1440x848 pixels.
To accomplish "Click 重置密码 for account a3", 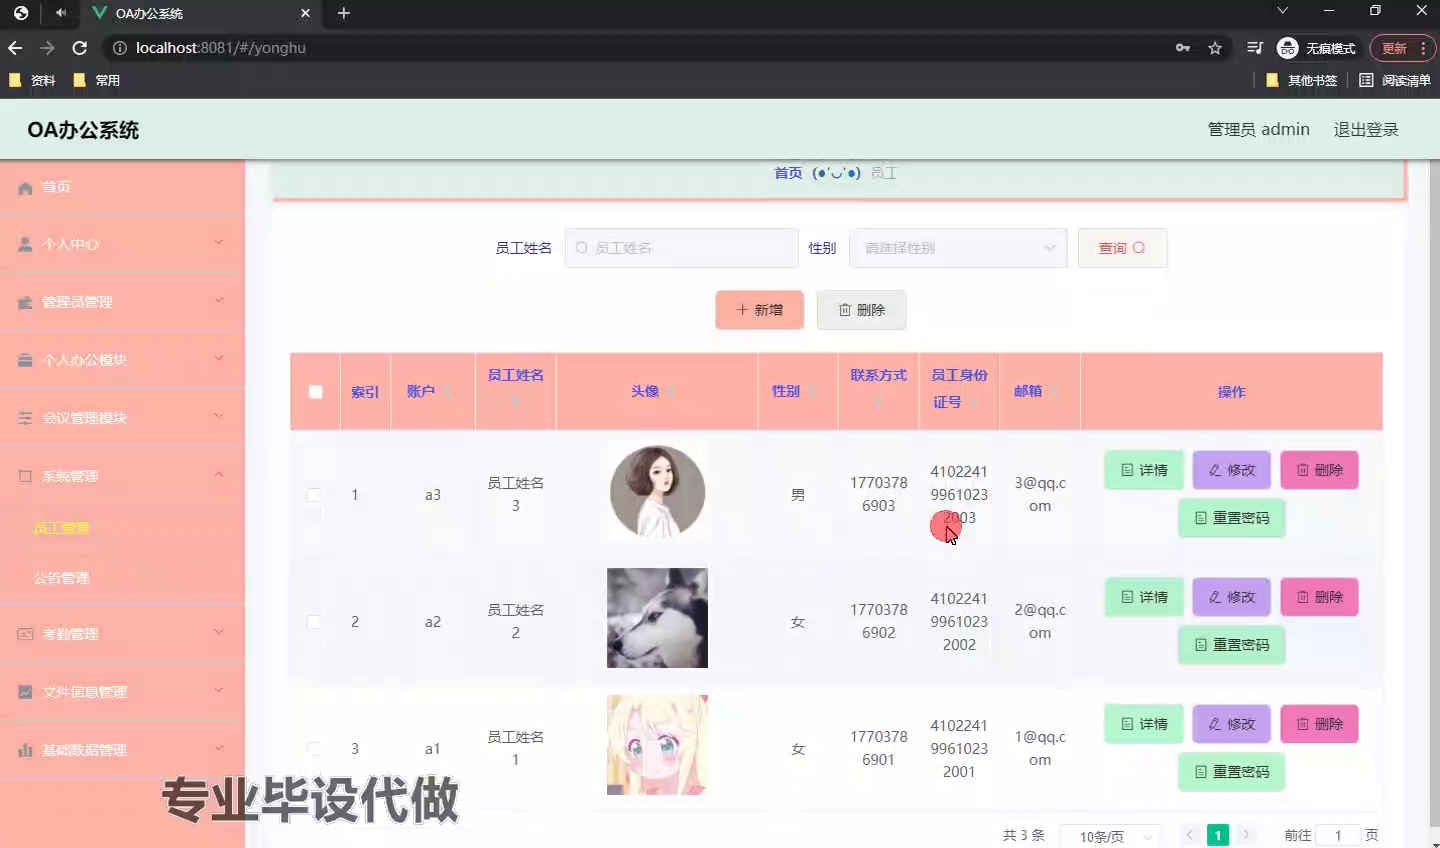I will pyautogui.click(x=1232, y=518).
